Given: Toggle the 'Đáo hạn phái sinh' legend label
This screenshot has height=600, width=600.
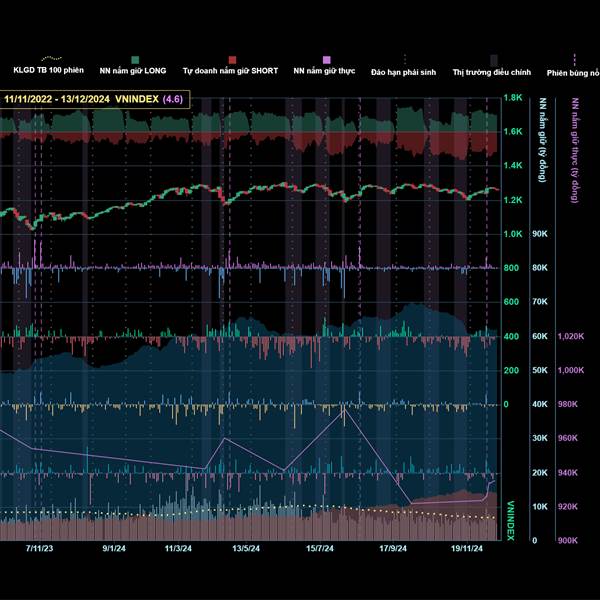Looking at the screenshot, I should click(403, 73).
